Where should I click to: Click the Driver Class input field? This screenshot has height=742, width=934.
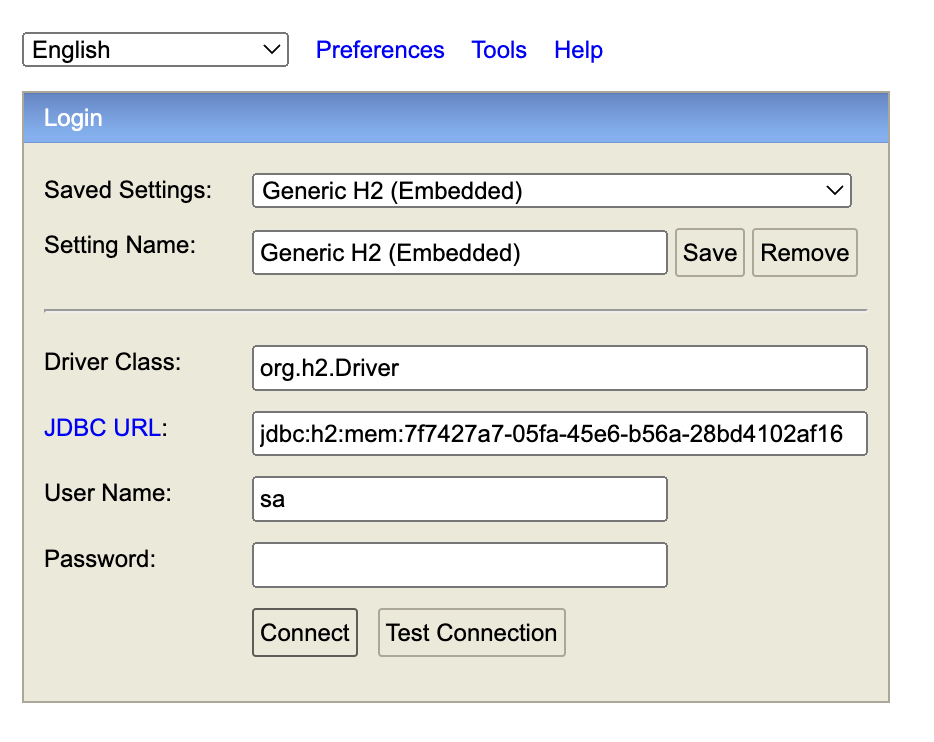[x=560, y=368]
